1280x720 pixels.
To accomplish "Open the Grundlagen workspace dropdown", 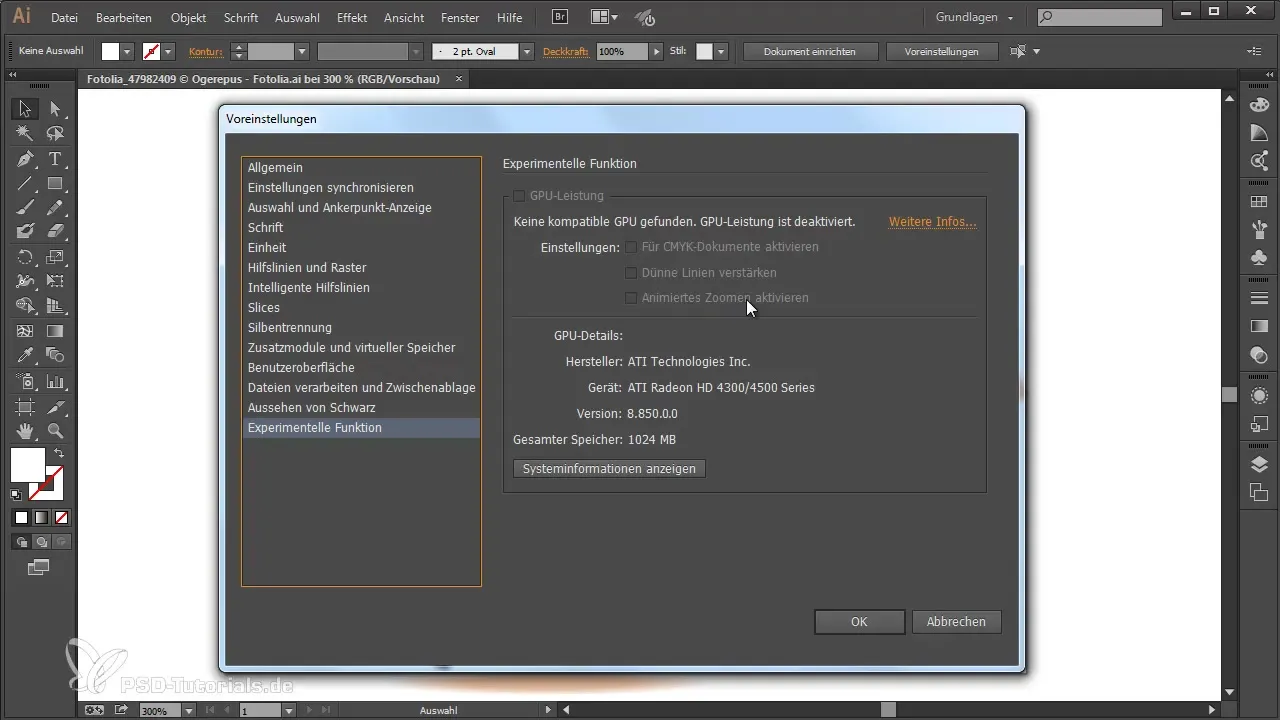I will pos(974,17).
